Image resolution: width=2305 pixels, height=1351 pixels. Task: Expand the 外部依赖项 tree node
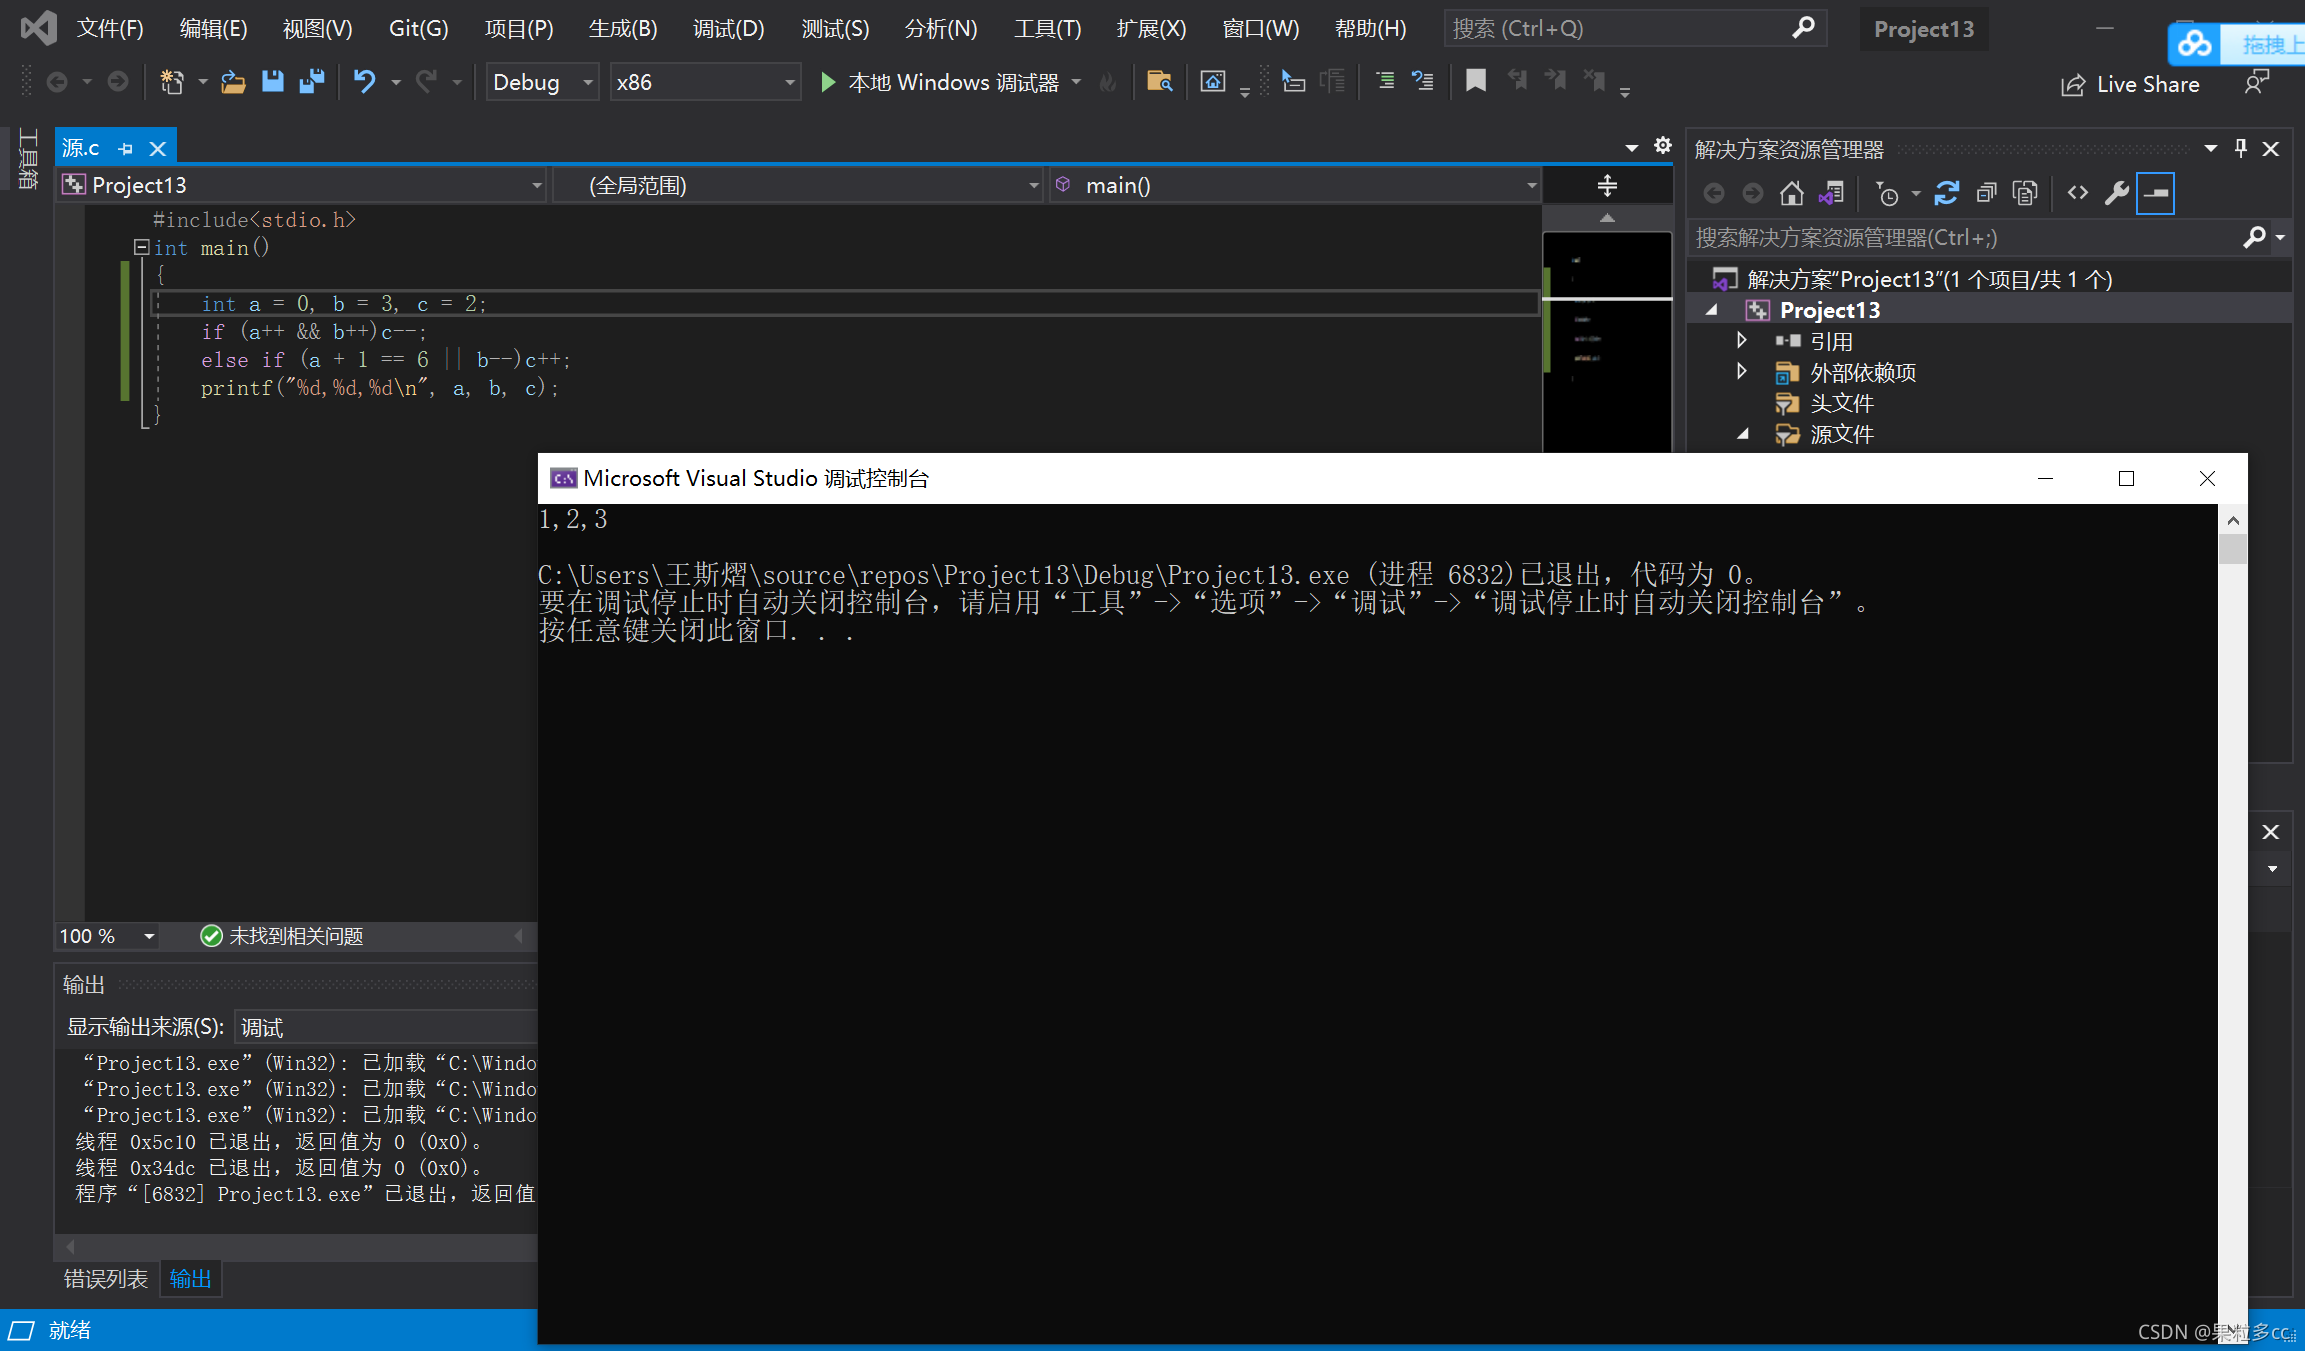[1744, 372]
